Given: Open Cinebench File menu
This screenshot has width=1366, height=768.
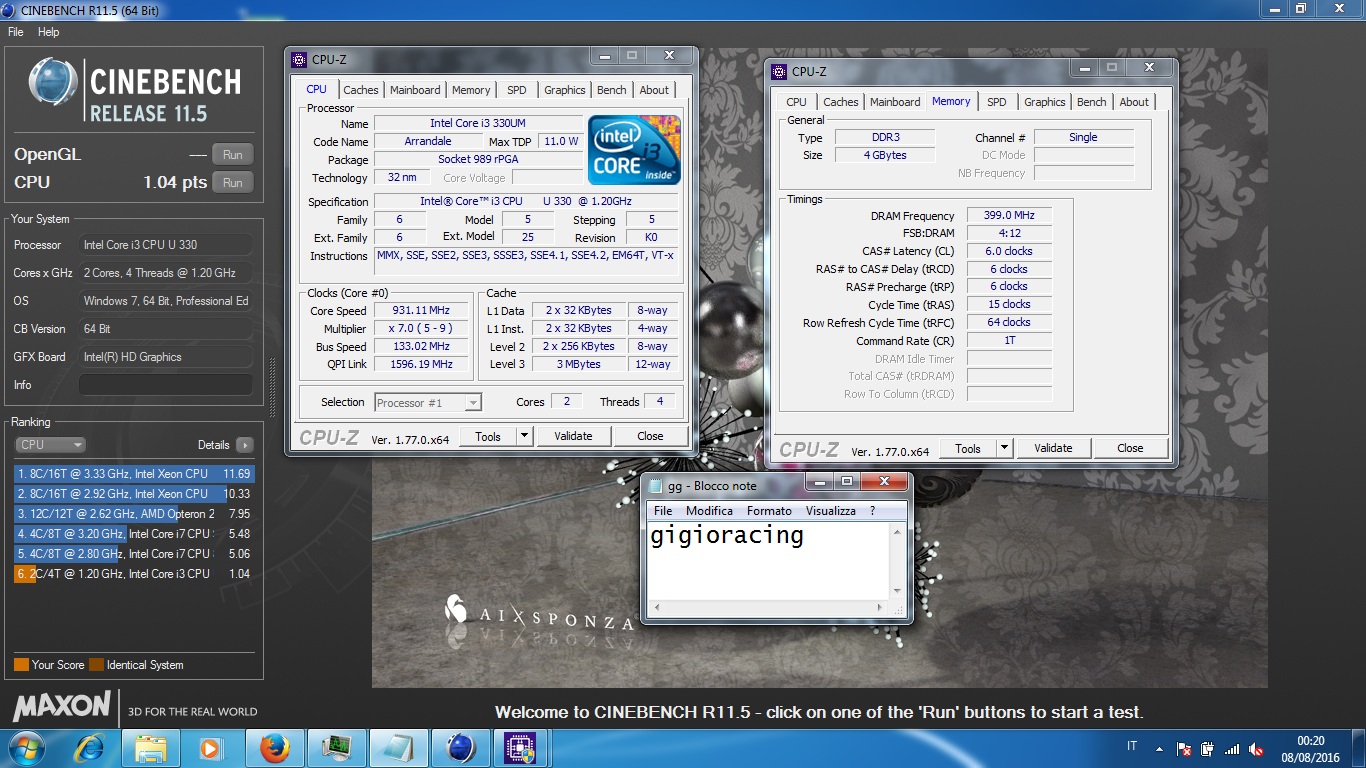Looking at the screenshot, I should (16, 32).
